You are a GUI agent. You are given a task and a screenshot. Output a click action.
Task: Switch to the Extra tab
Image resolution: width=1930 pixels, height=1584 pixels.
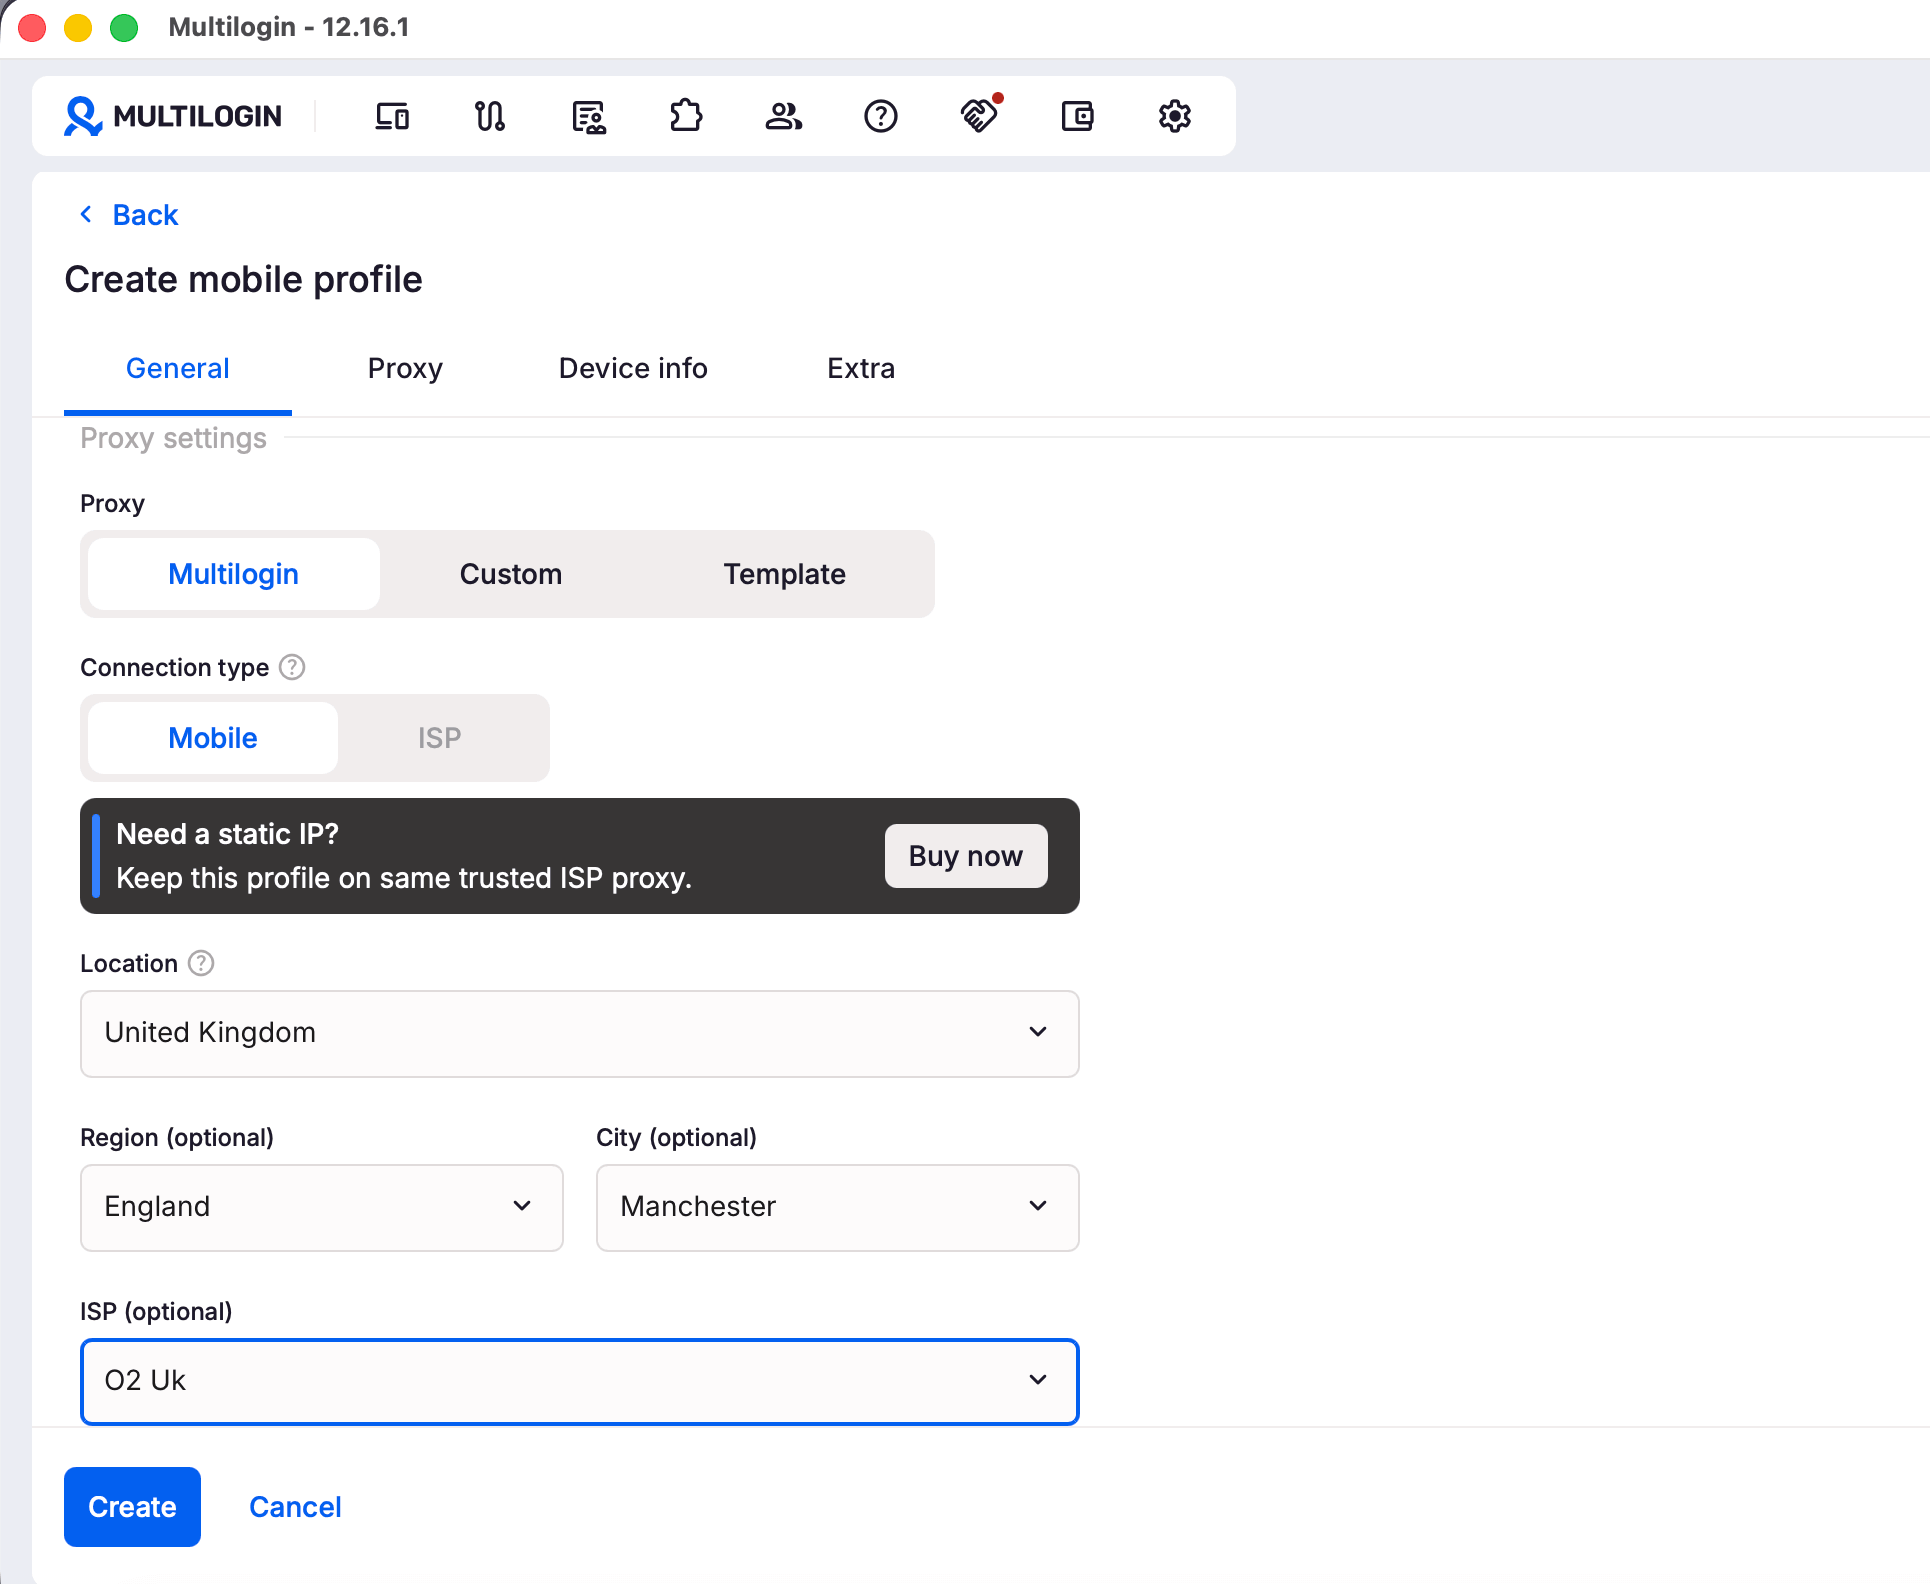pos(861,369)
